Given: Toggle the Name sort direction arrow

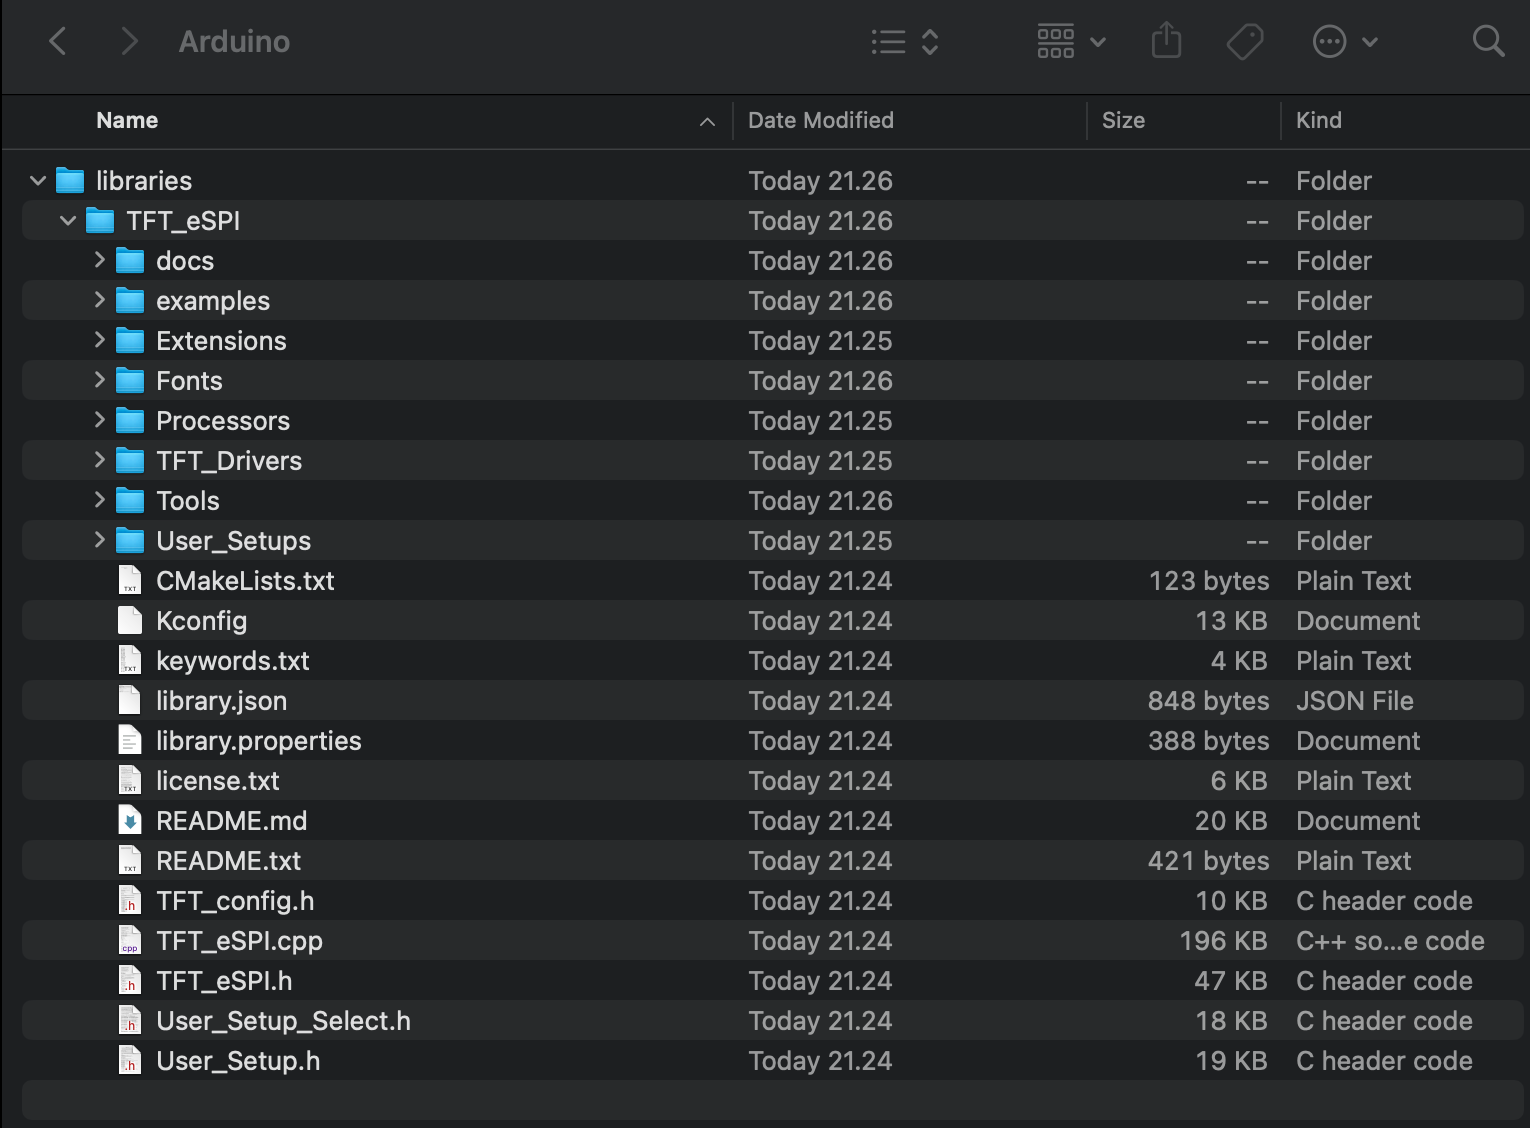Looking at the screenshot, I should 707,121.
